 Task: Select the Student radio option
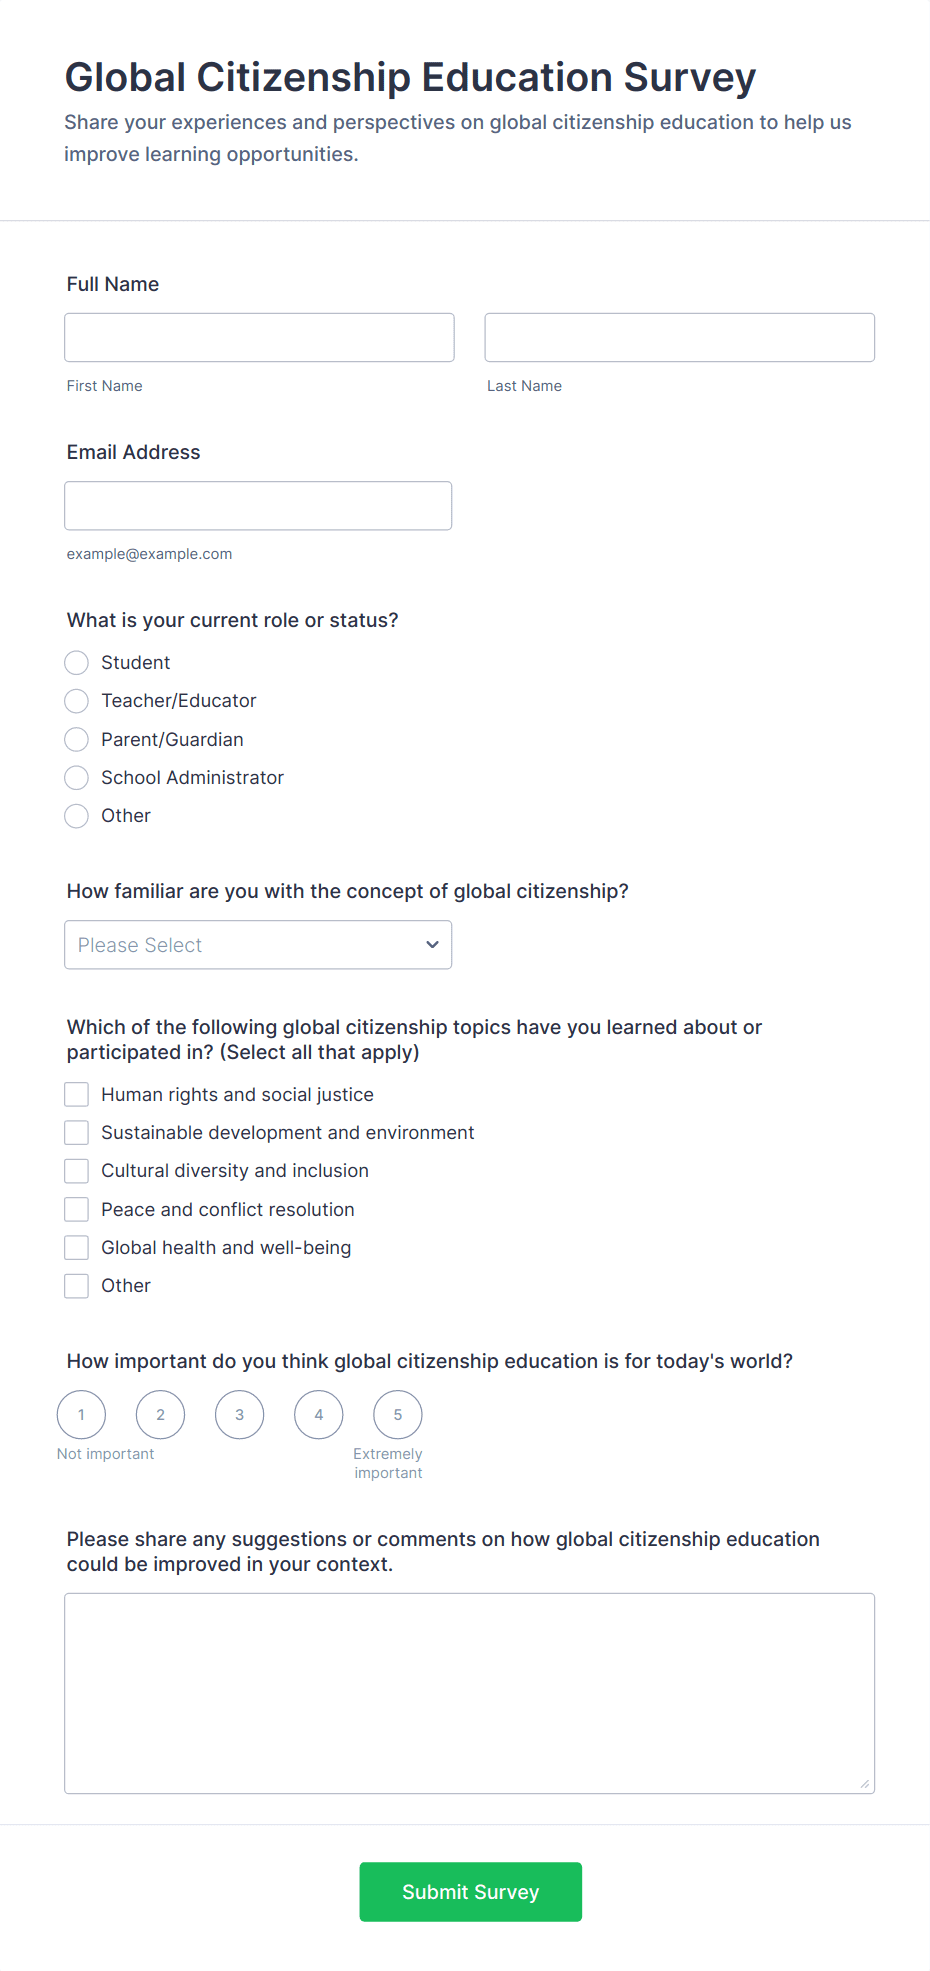pos(77,663)
